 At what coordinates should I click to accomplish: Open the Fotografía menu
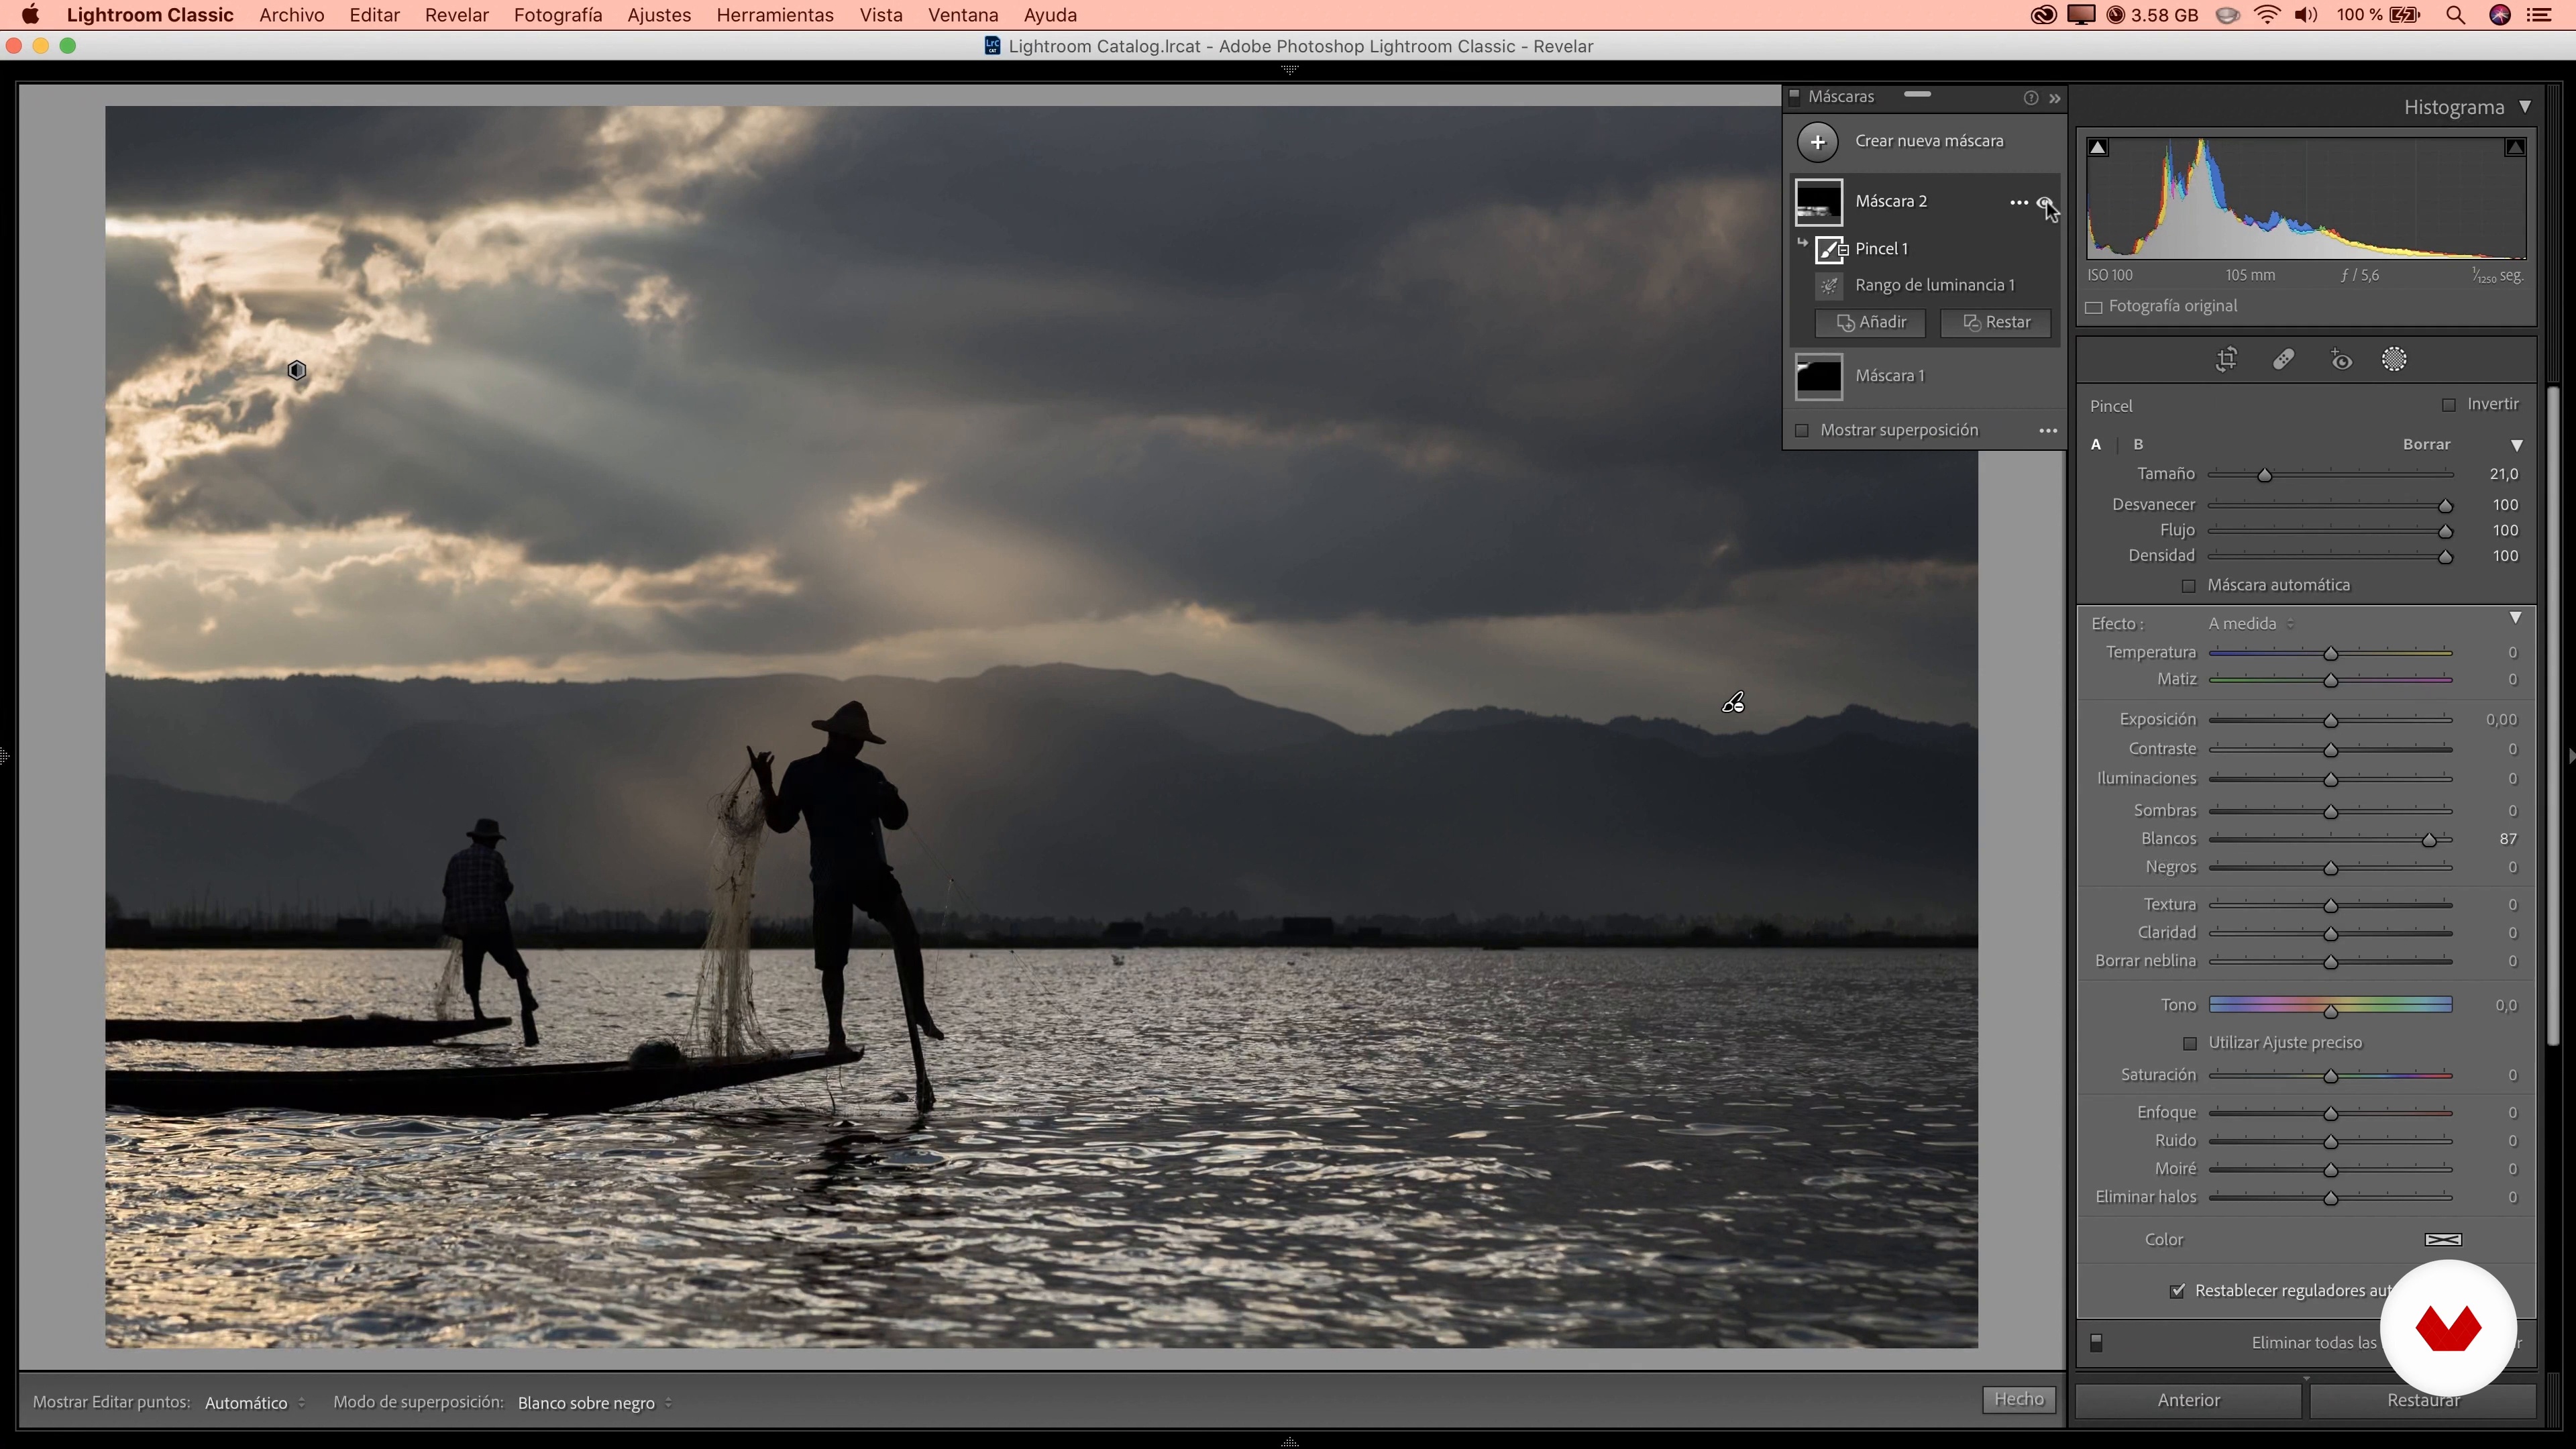tap(557, 15)
